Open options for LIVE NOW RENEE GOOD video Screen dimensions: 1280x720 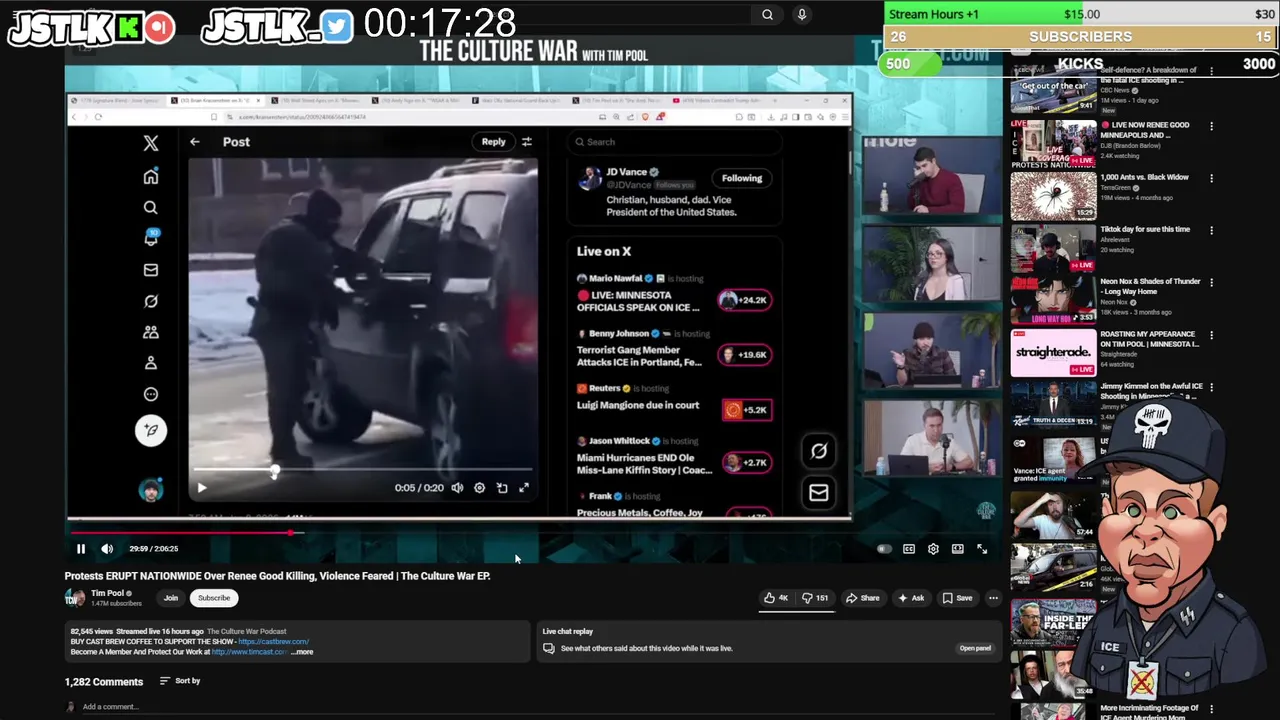click(1212, 127)
